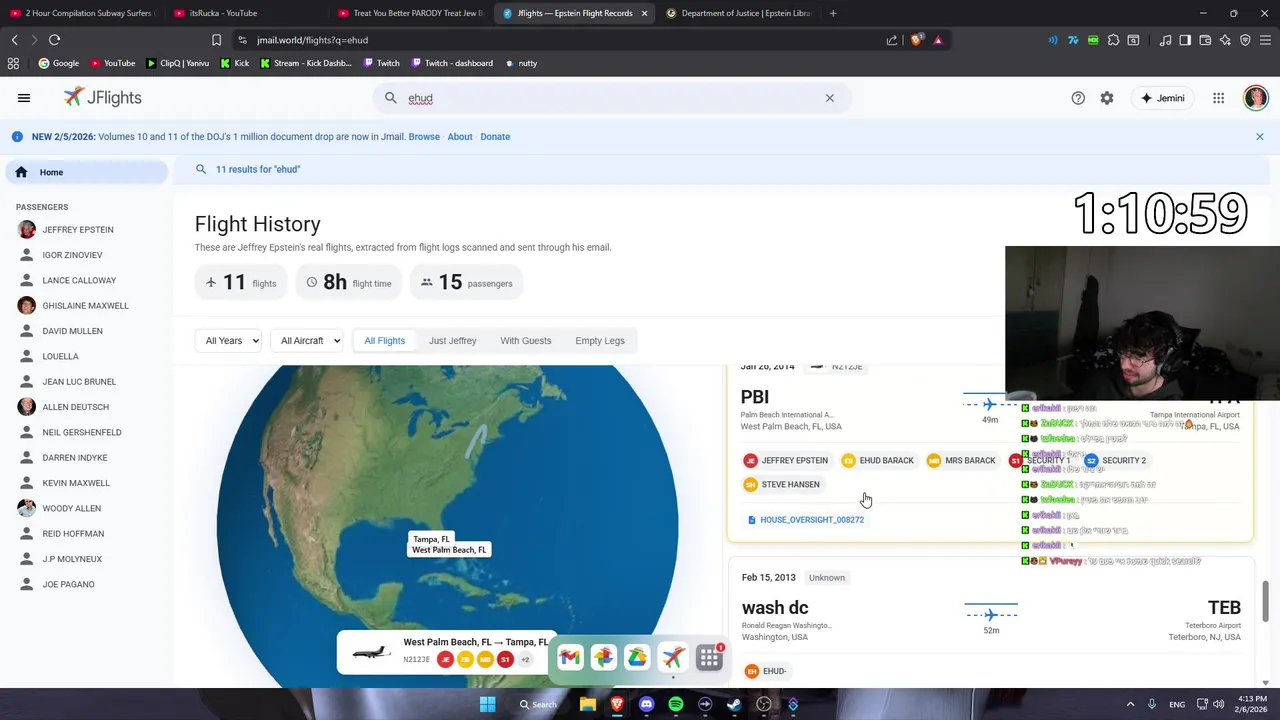This screenshot has height=720, width=1280.
Task: Open the dock apps grid with notification badge
Action: [x=709, y=657]
